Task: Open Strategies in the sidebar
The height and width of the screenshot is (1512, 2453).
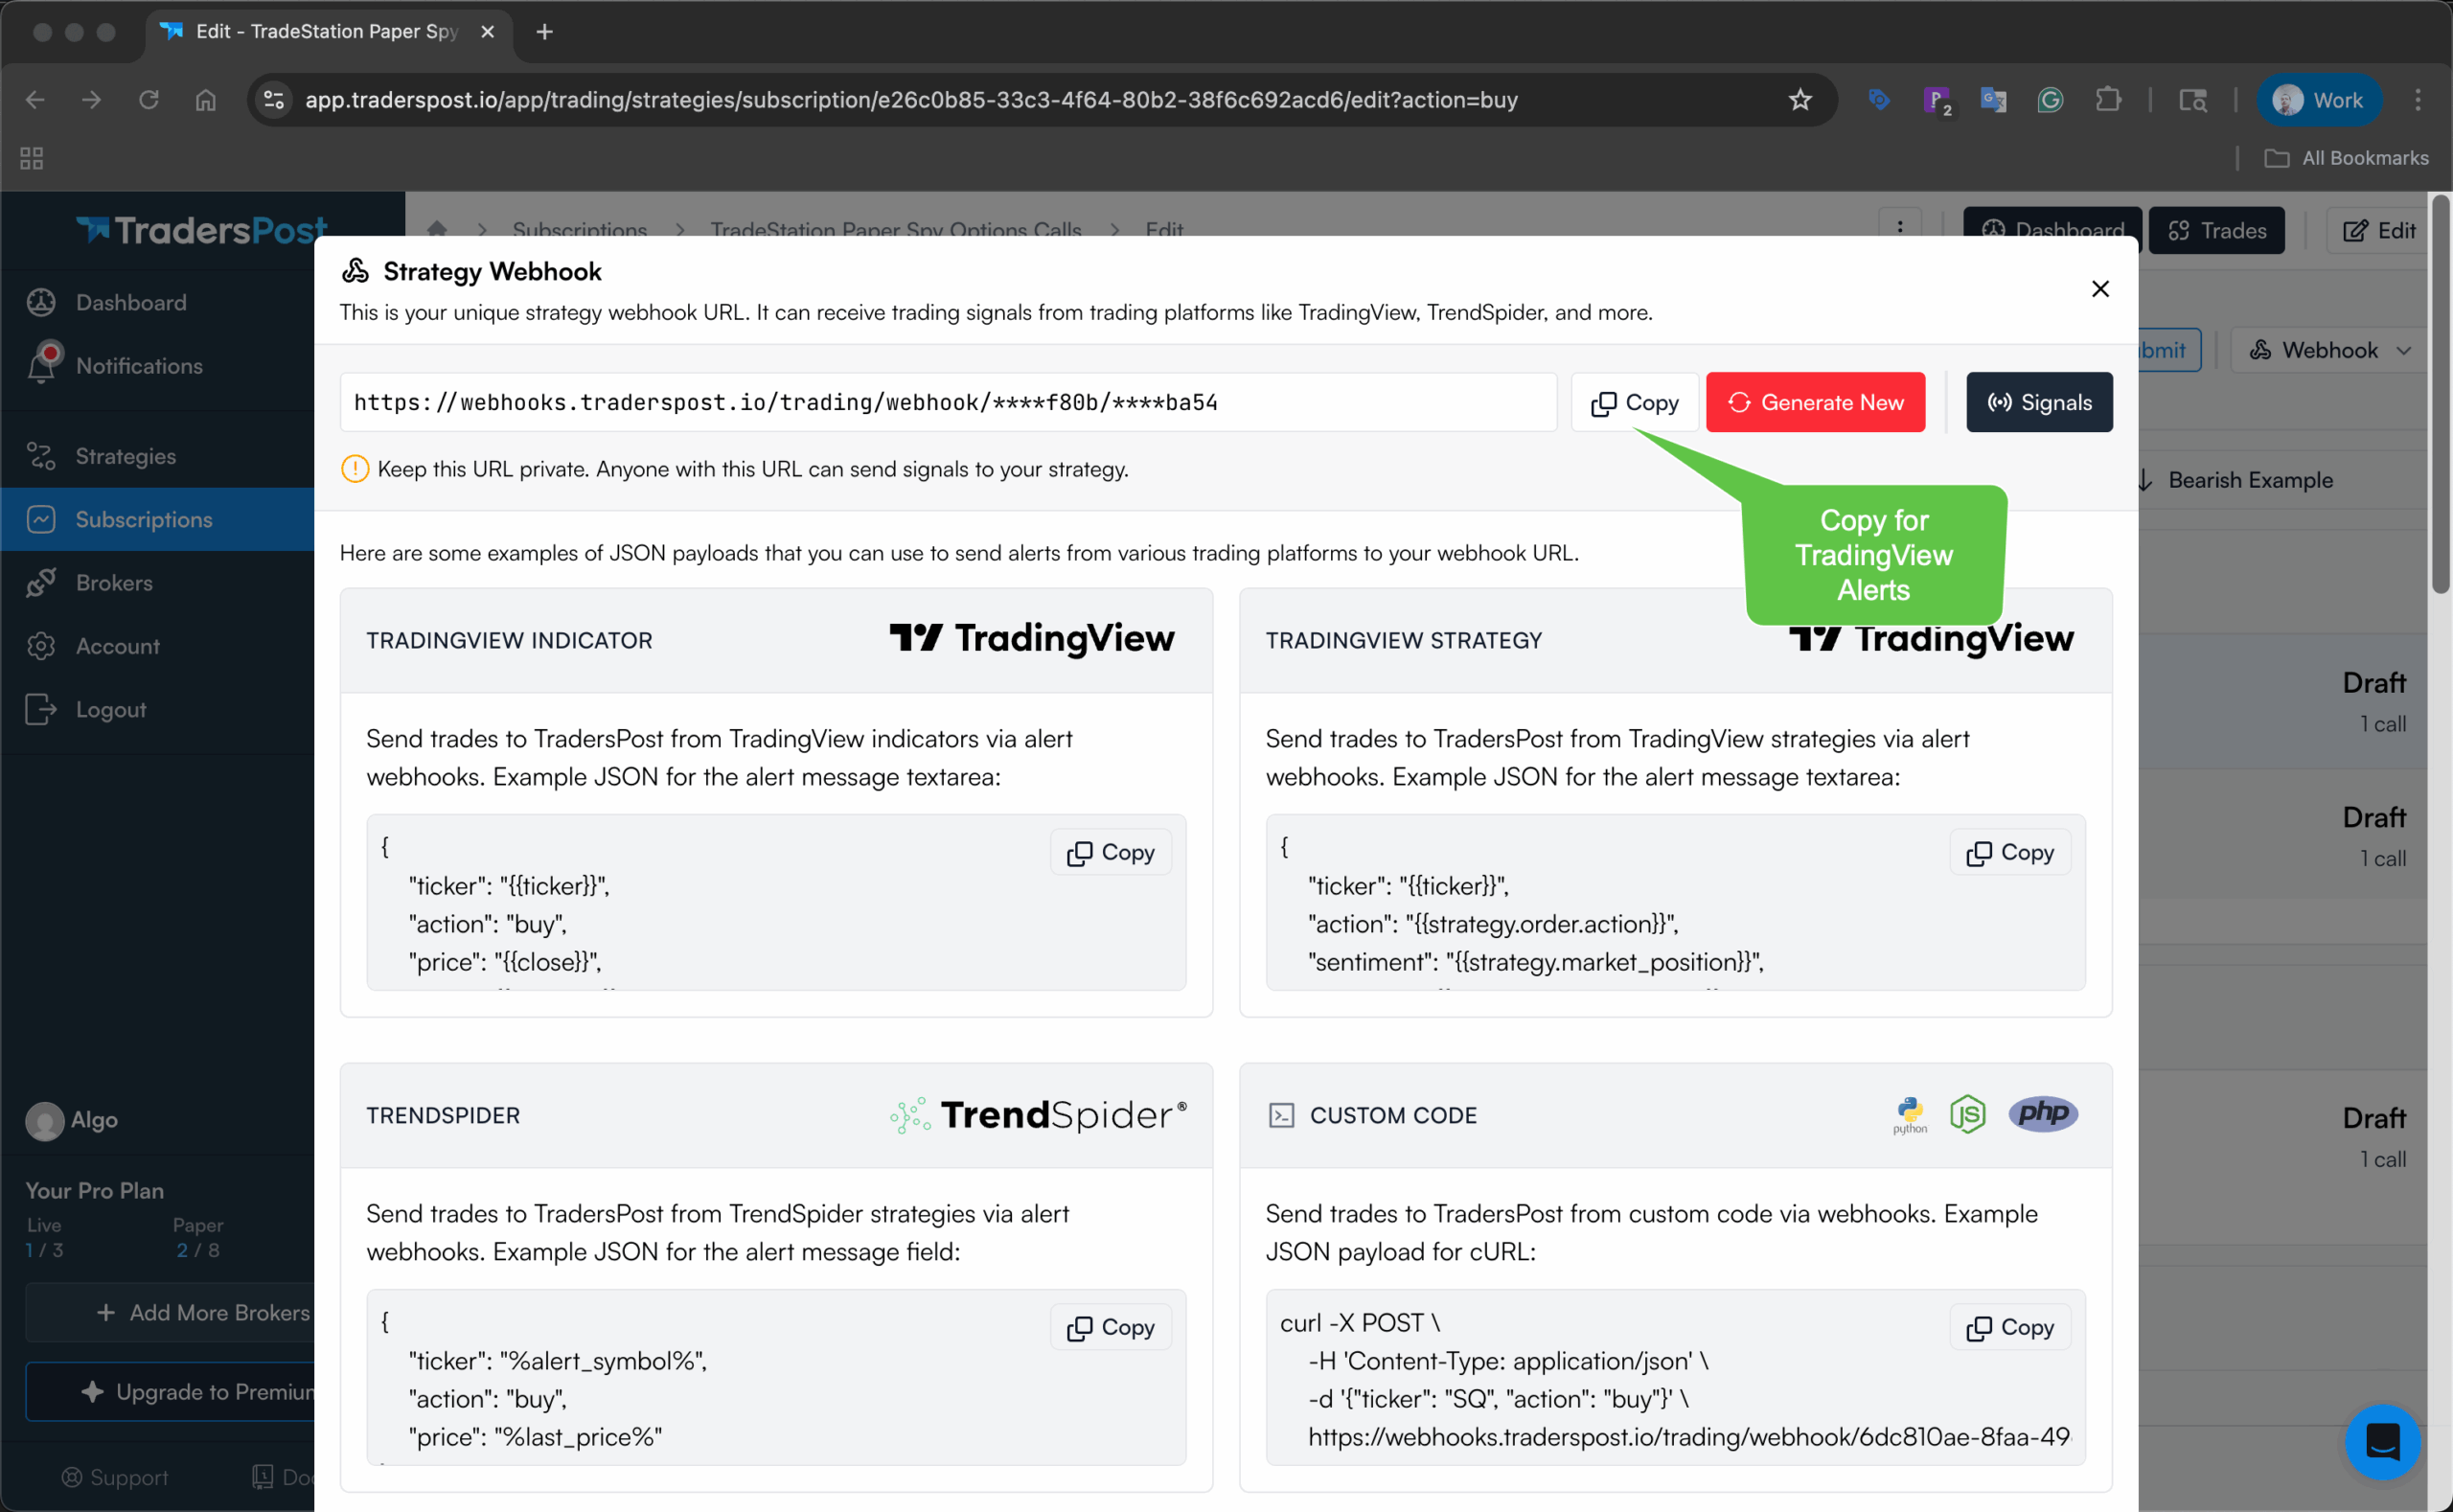Action: coord(125,456)
